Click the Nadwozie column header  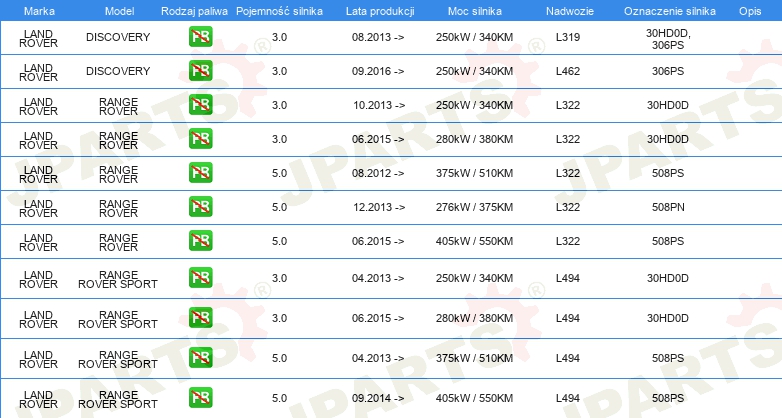pos(570,11)
